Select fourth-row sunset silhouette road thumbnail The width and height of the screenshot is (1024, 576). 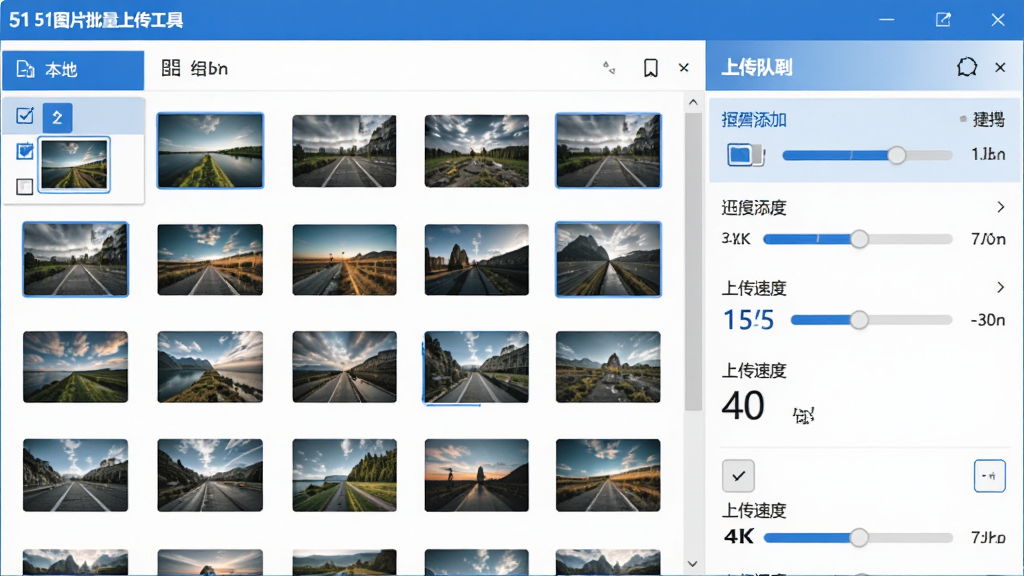click(477, 475)
